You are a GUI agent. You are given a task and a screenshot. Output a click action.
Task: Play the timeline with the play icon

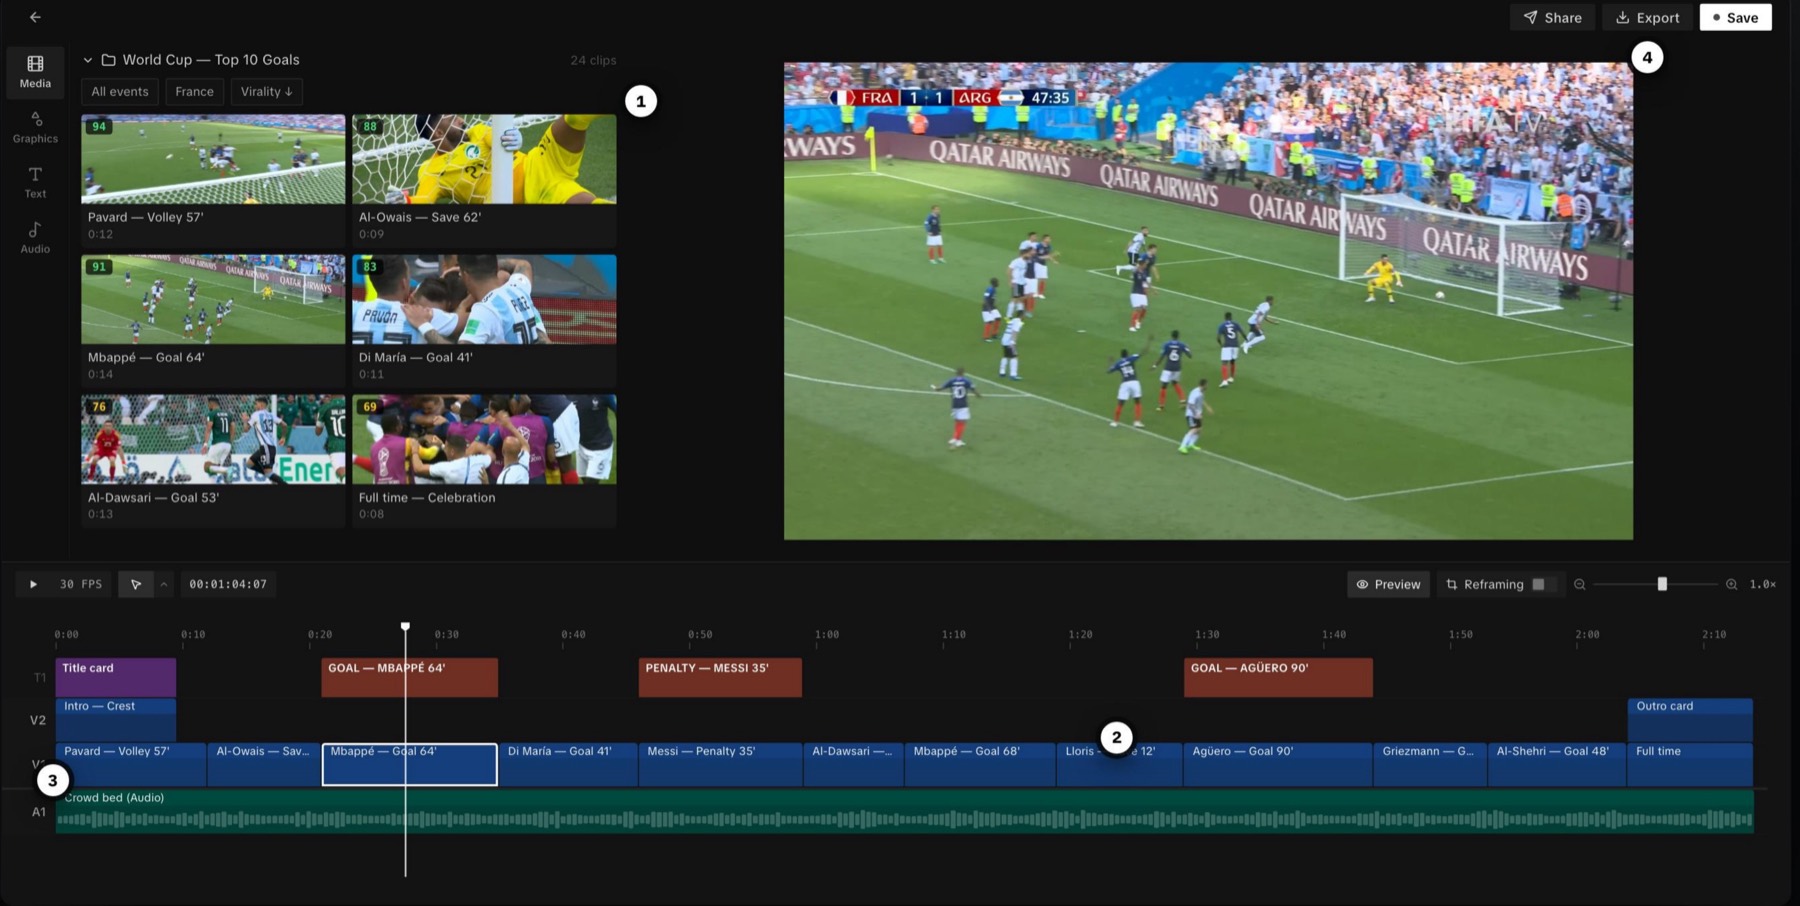click(x=33, y=584)
